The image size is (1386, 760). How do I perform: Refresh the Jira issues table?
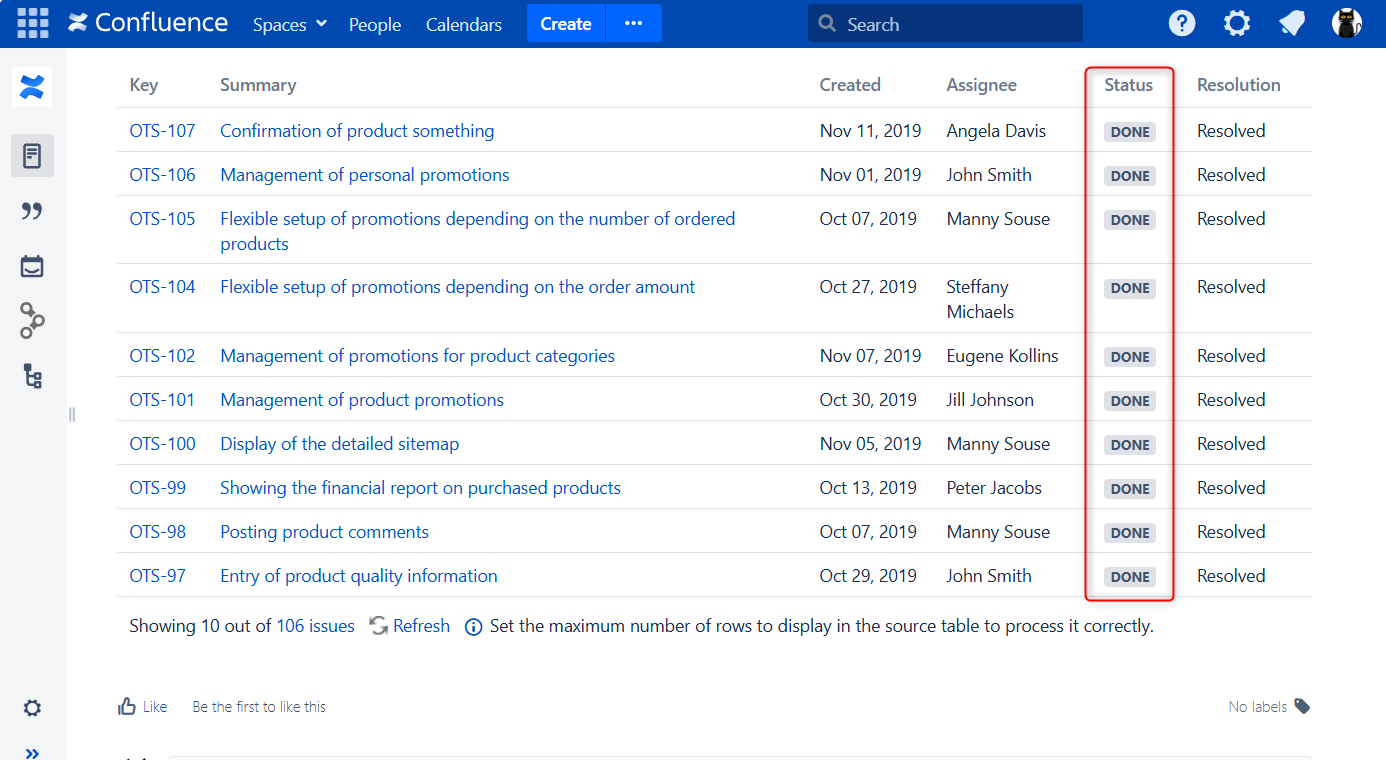[410, 626]
